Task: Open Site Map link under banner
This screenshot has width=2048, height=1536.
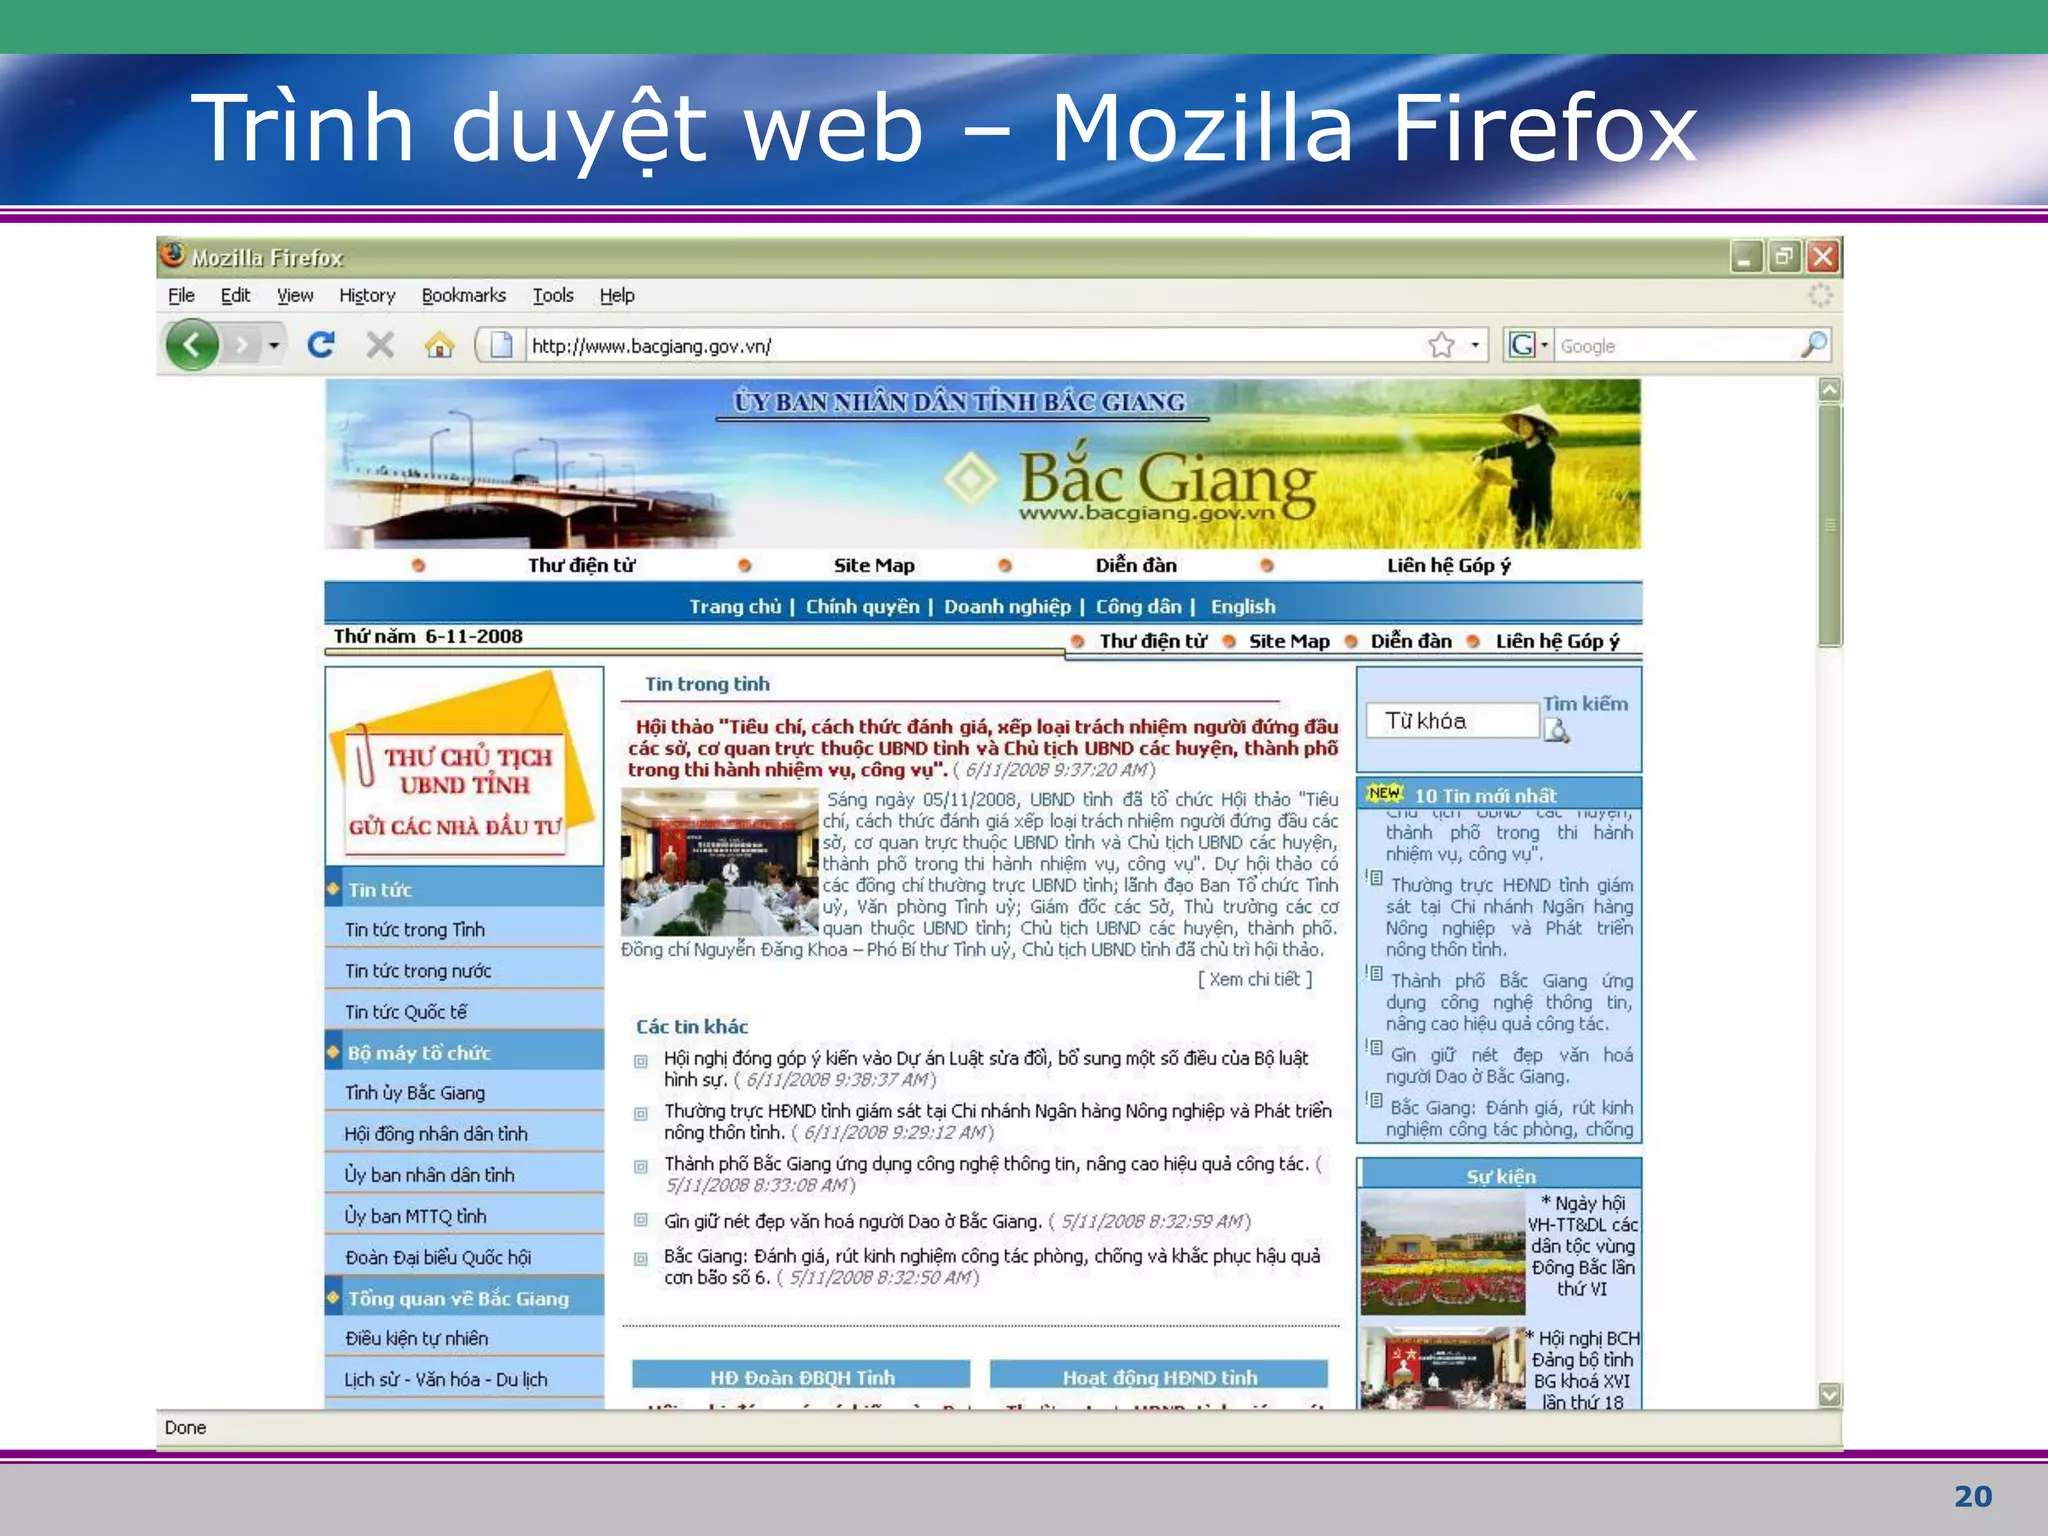Action: pyautogui.click(x=874, y=565)
